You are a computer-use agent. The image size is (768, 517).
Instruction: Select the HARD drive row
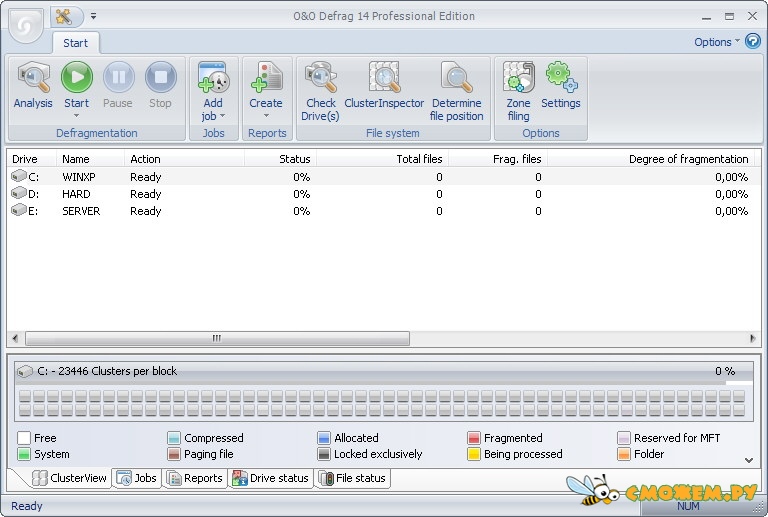(x=384, y=194)
